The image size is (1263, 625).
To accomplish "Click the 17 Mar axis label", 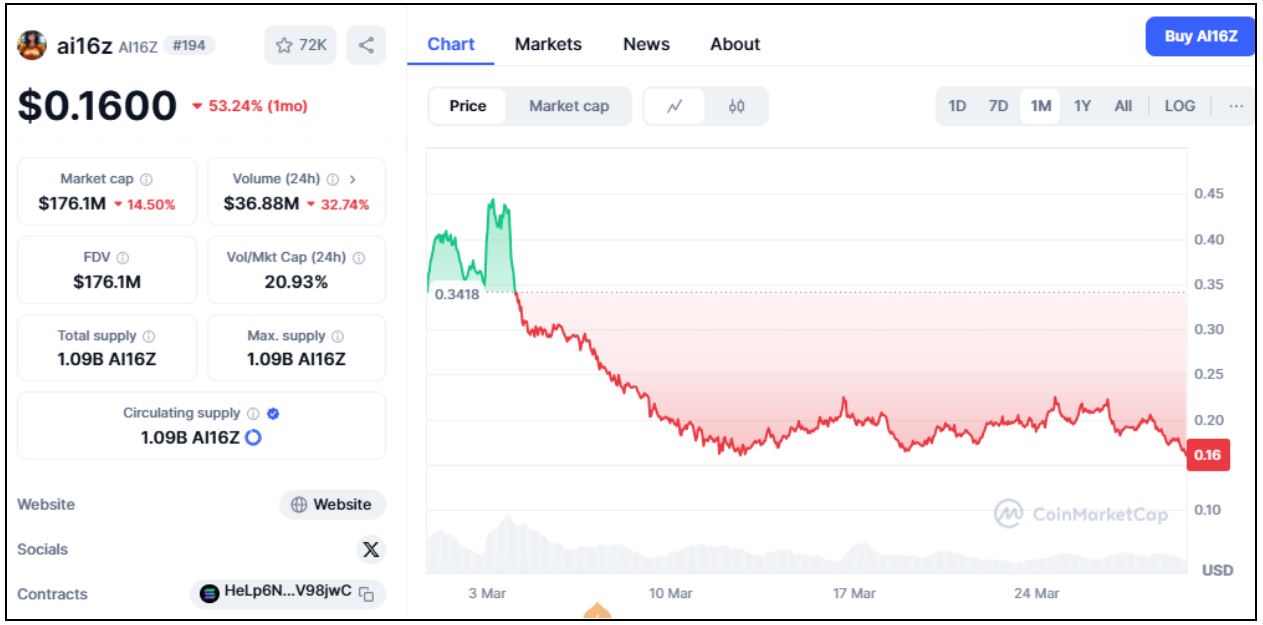I will click(x=853, y=593).
